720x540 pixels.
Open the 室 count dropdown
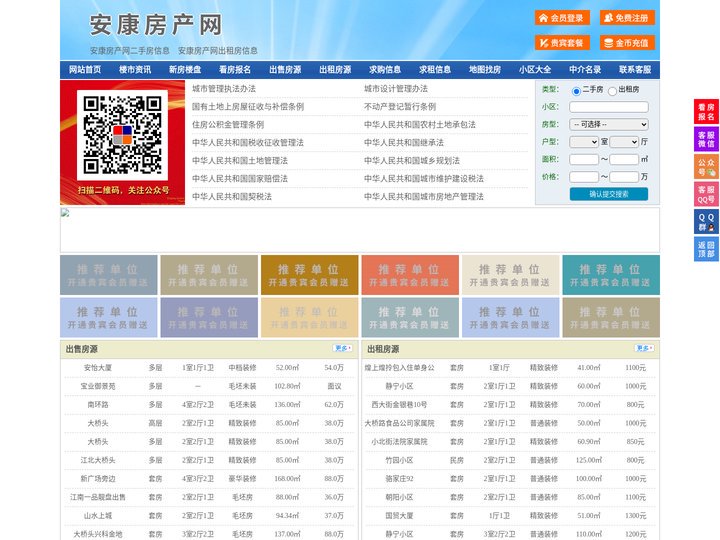[584, 142]
